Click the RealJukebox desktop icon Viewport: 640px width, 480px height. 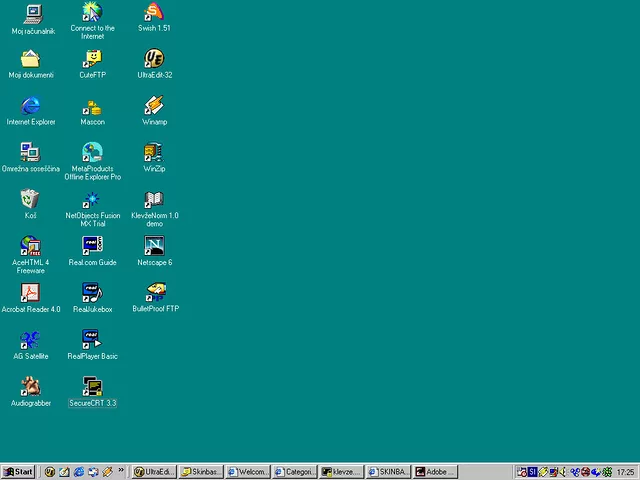coord(92,293)
